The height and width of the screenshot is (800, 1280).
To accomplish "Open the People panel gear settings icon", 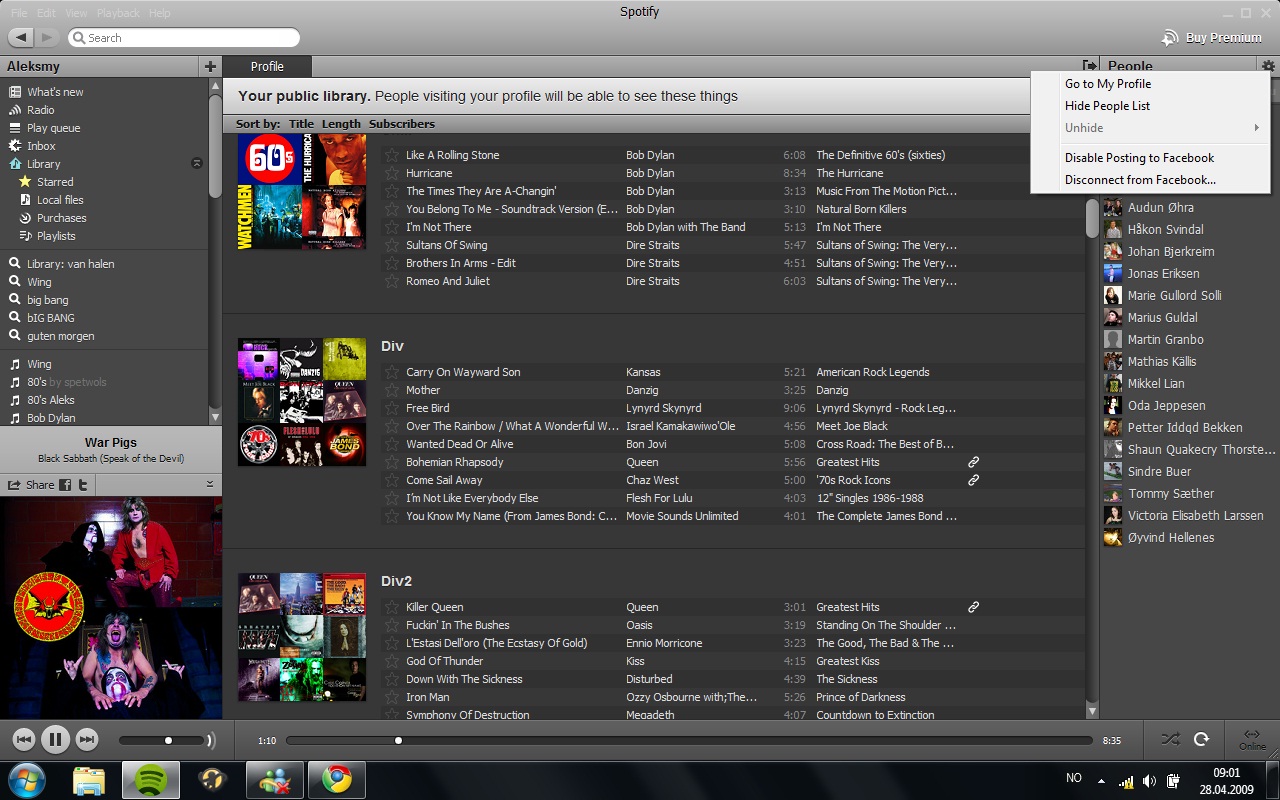I will tap(1268, 66).
